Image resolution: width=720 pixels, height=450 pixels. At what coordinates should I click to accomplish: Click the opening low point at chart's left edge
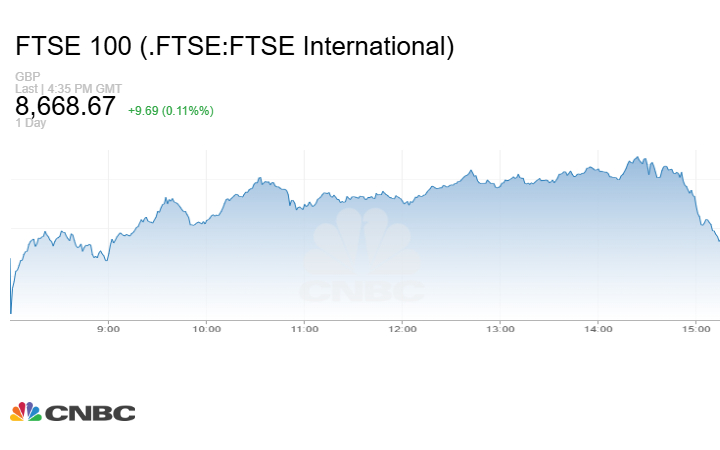click(10, 312)
